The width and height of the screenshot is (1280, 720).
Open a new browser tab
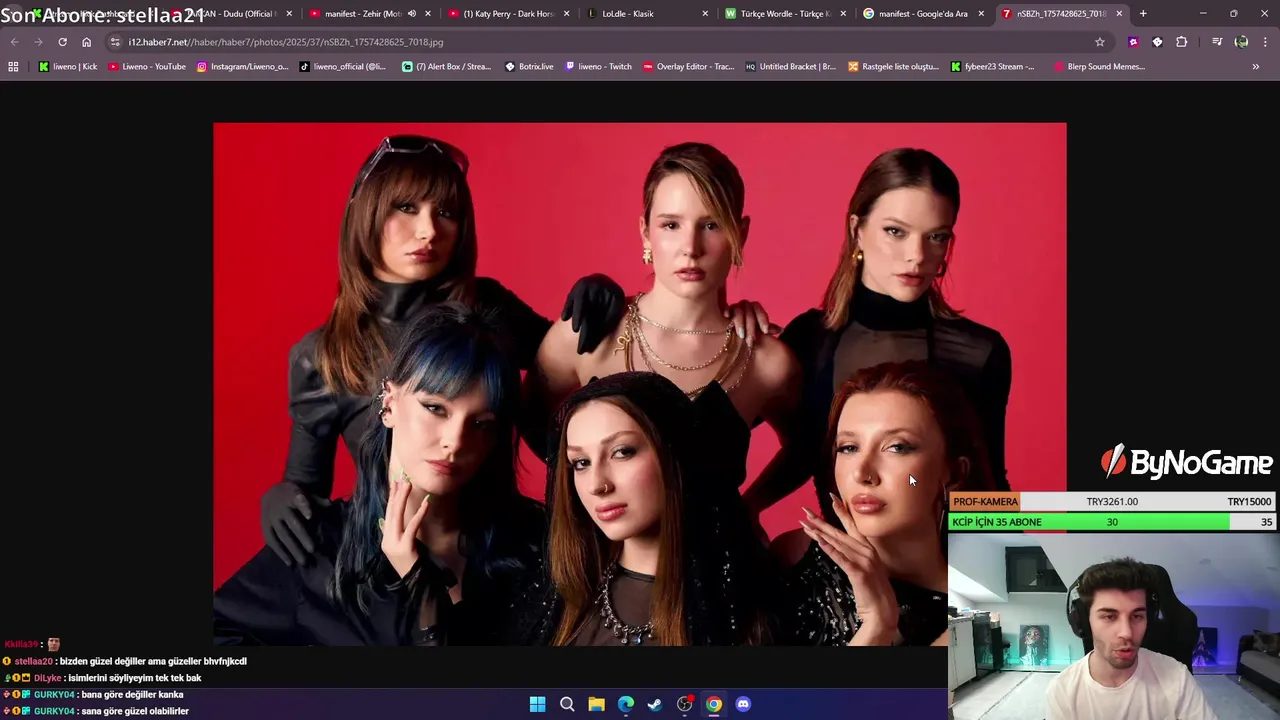click(1143, 14)
